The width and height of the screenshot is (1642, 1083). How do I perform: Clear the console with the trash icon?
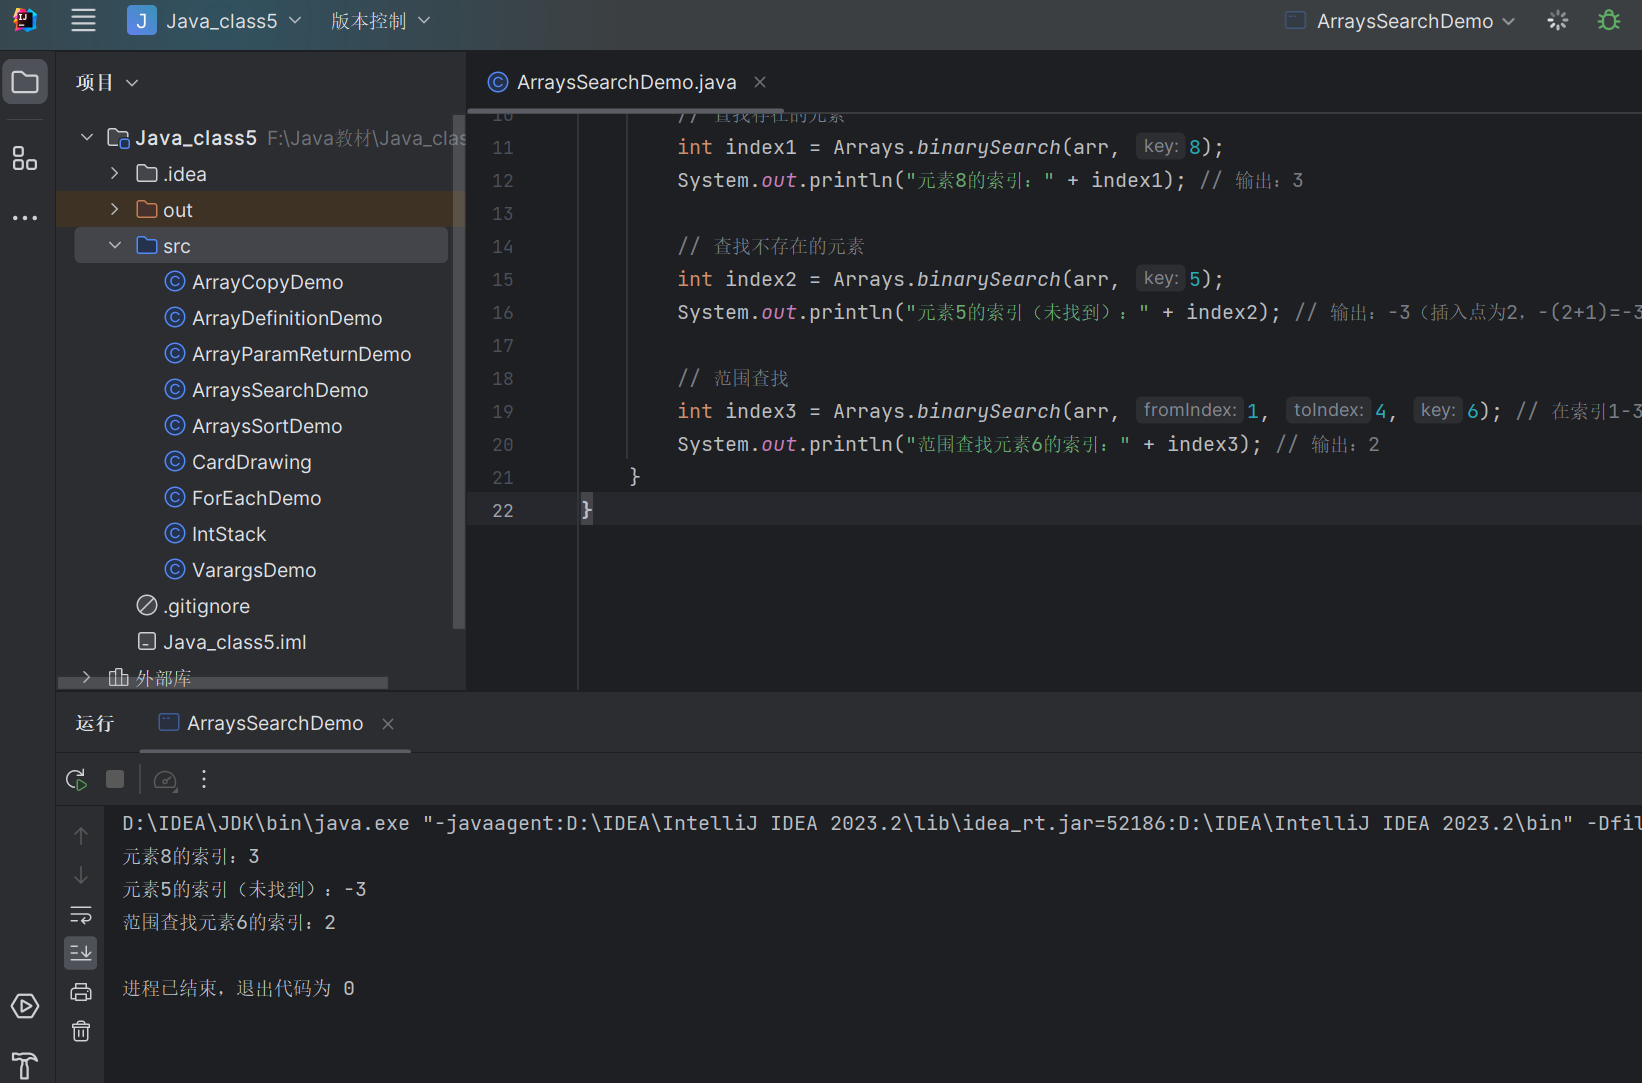[x=81, y=1031]
